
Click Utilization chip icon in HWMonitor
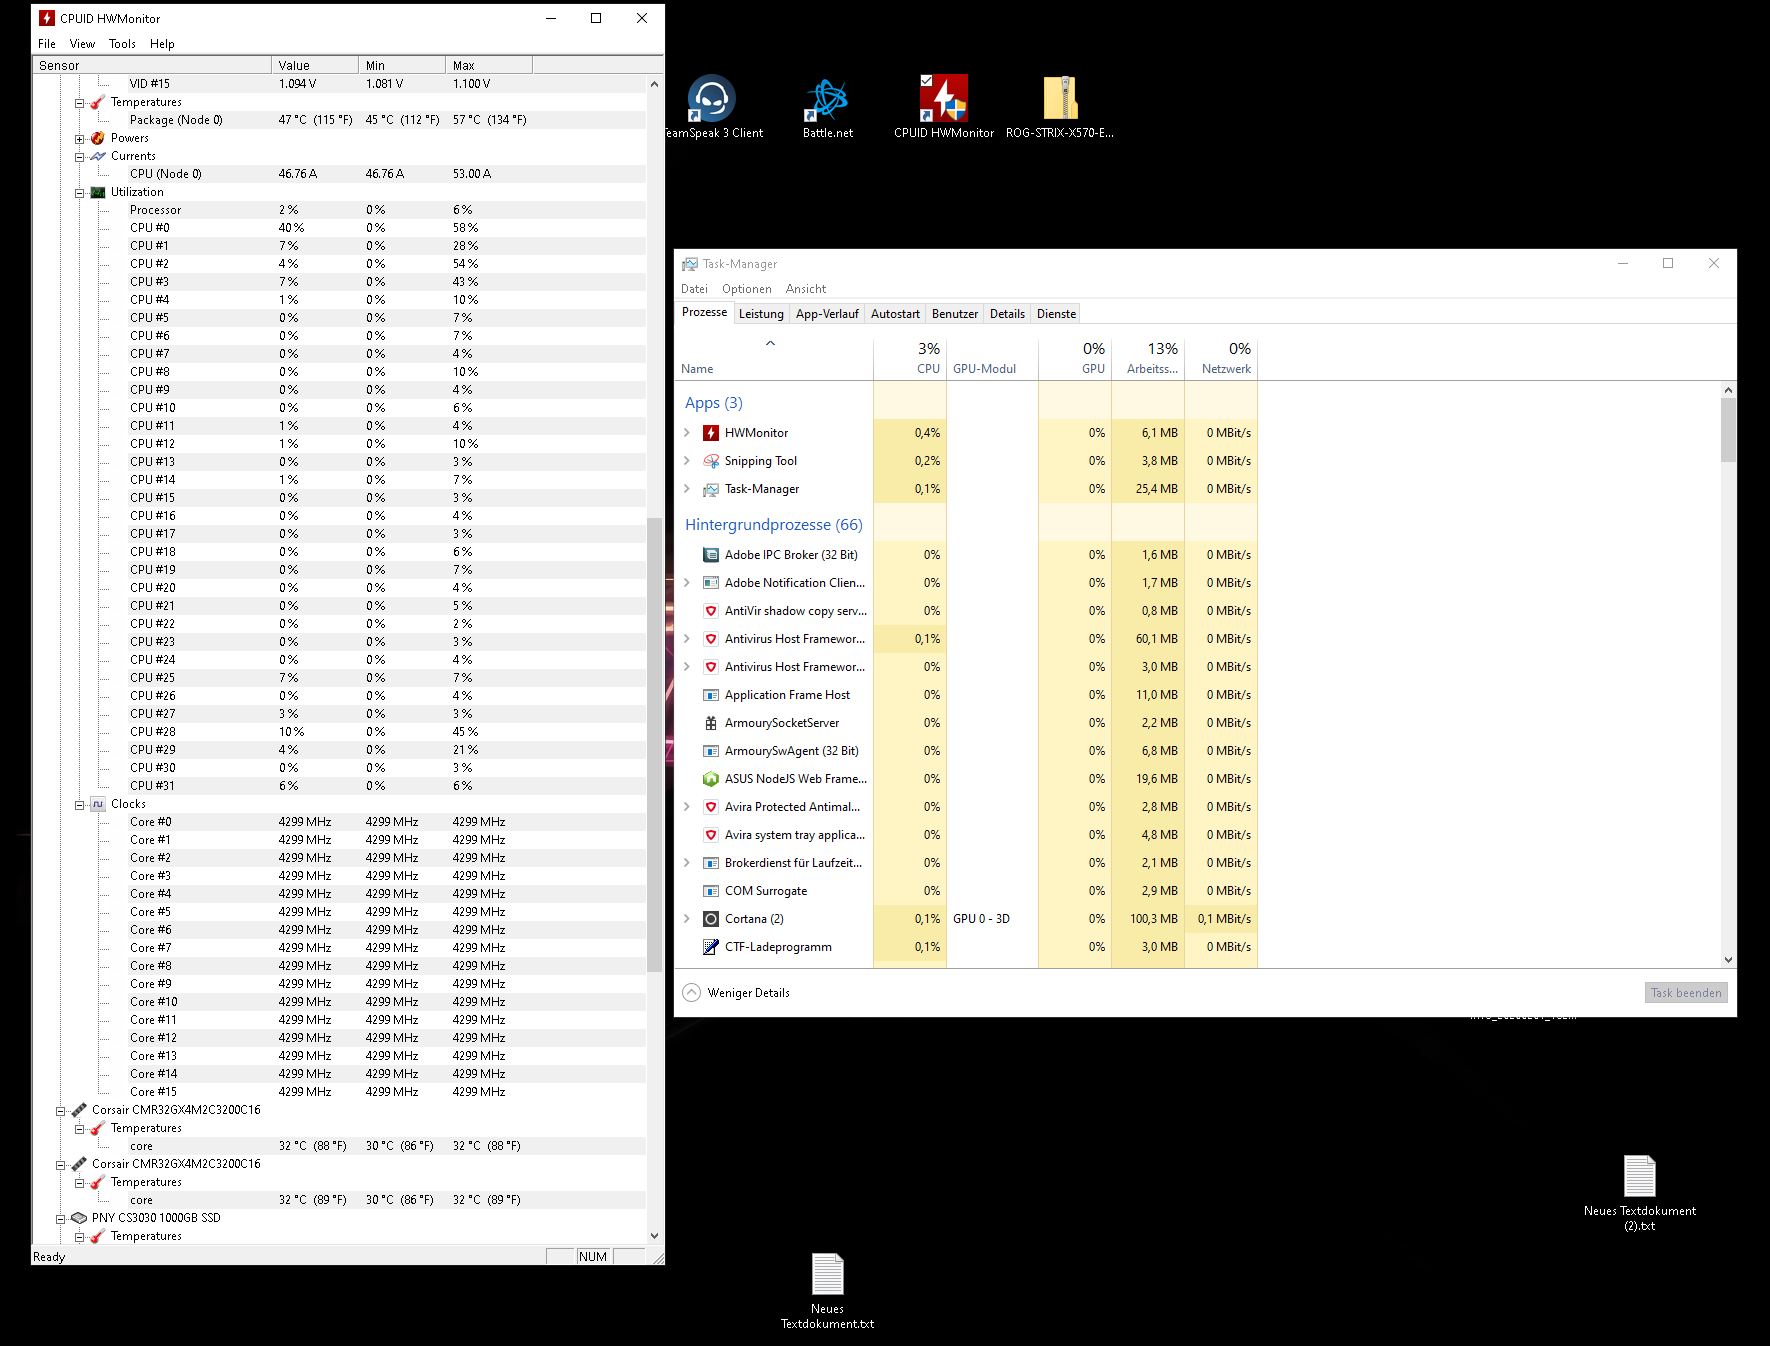(x=98, y=192)
